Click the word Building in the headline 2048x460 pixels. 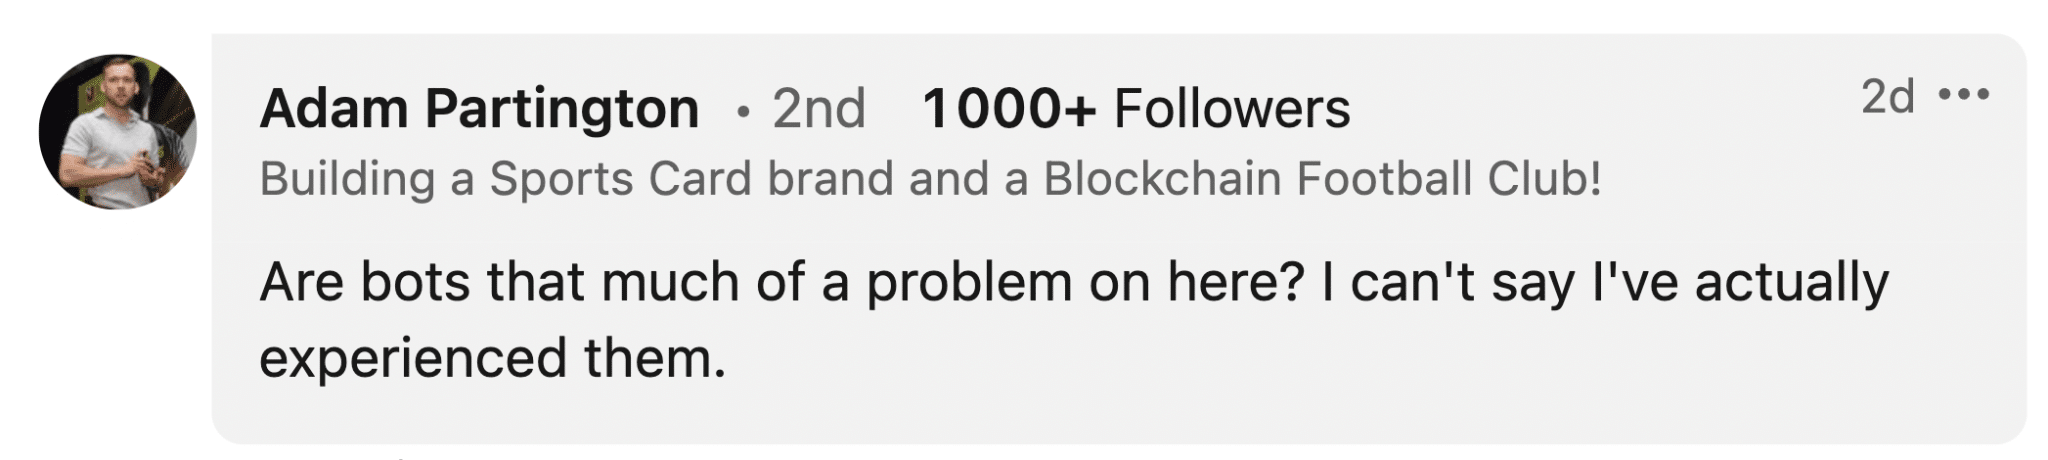click(347, 179)
